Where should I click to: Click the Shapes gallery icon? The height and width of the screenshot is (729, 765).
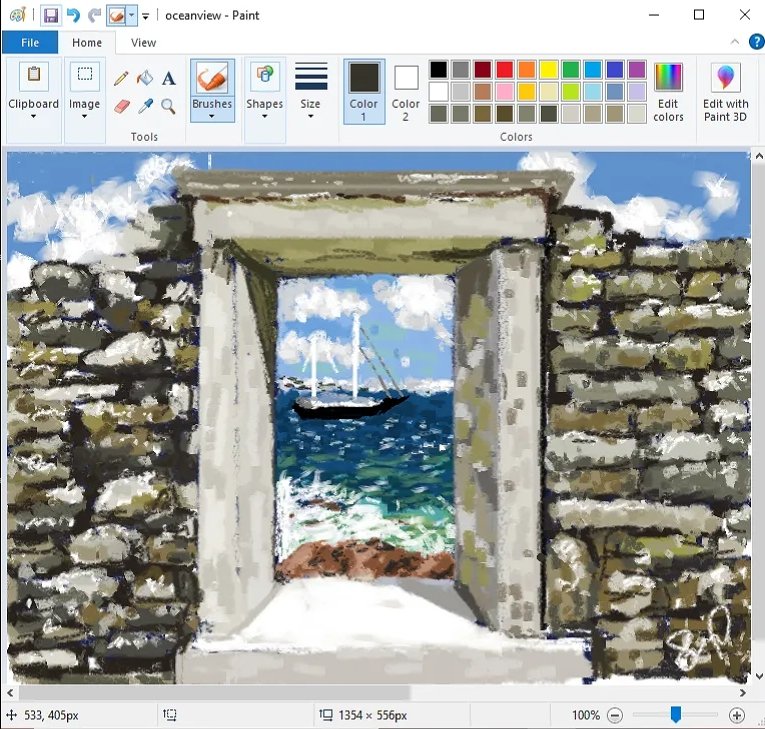pos(264,77)
